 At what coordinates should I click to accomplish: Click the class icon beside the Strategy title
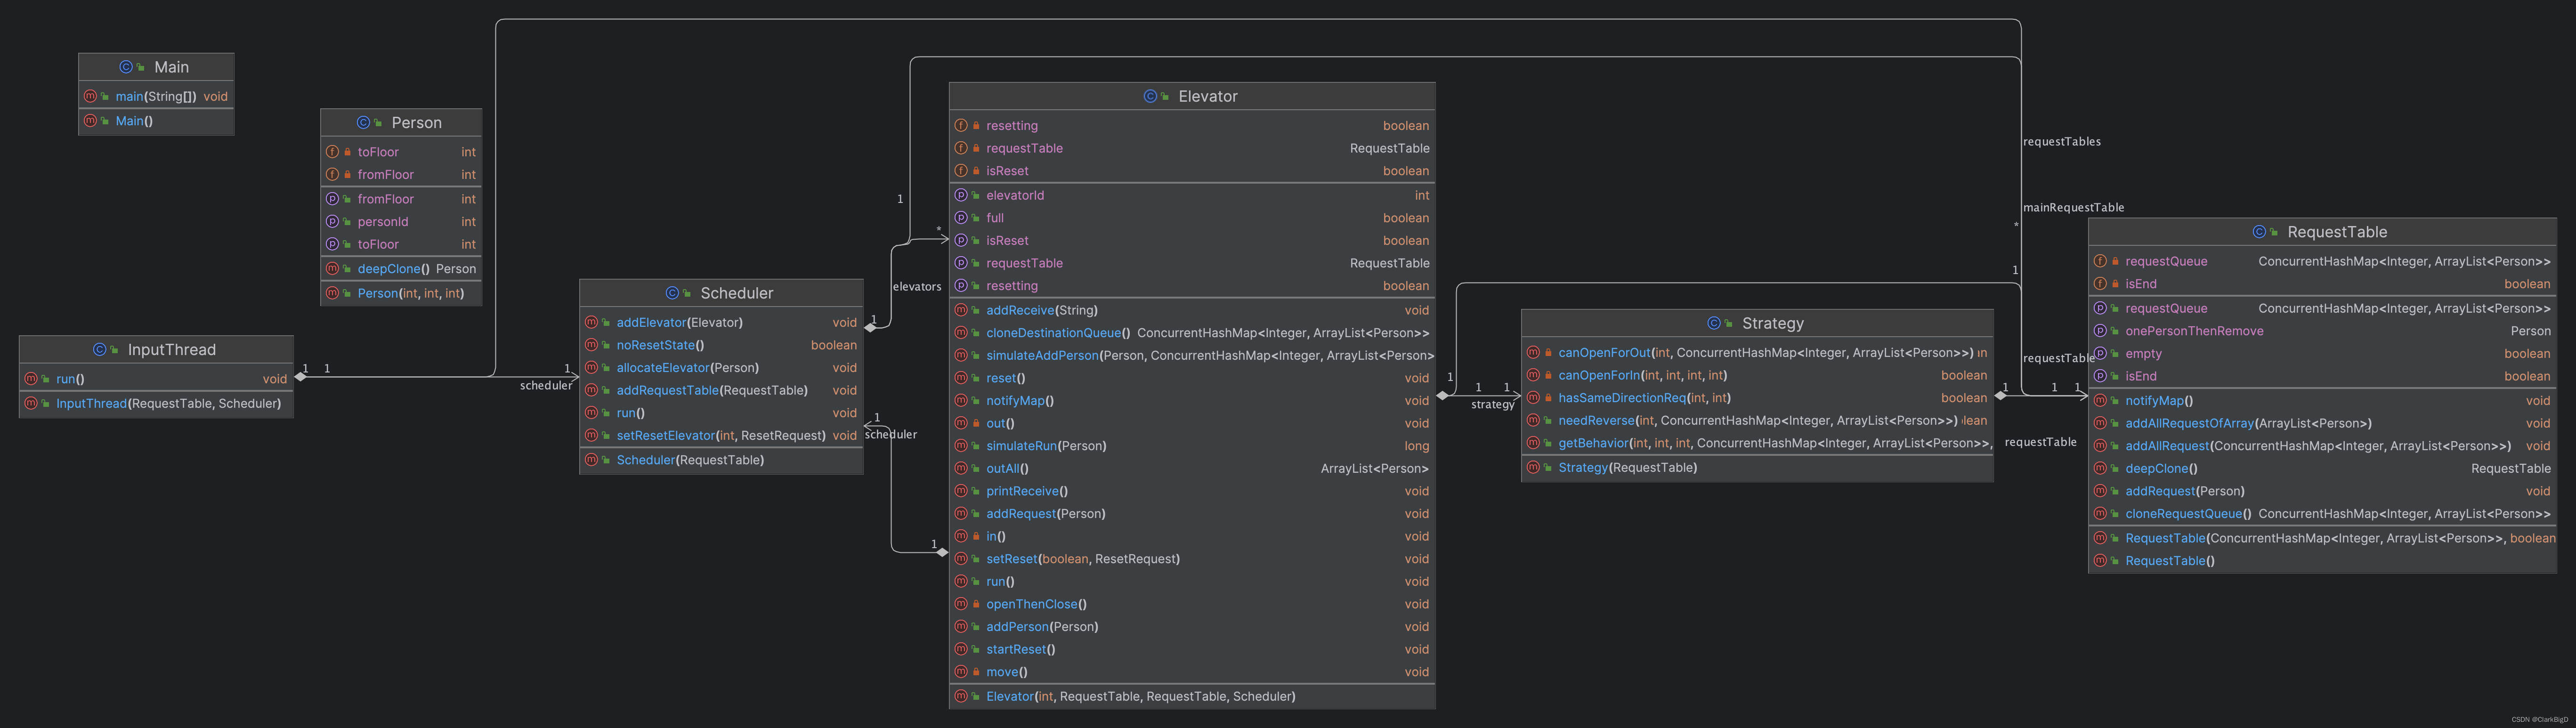coord(1715,324)
